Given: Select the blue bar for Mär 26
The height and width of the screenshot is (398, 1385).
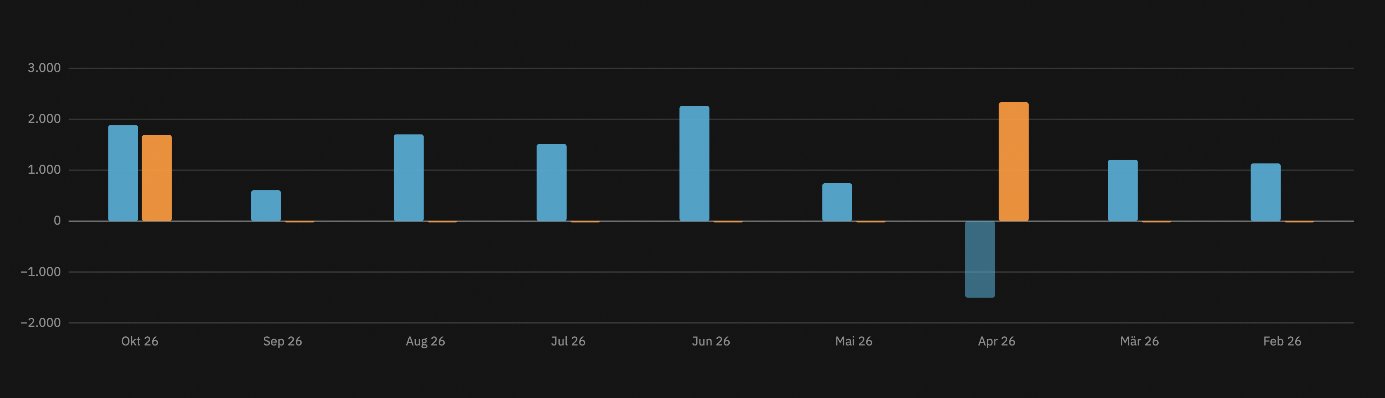Looking at the screenshot, I should coord(1123,191).
